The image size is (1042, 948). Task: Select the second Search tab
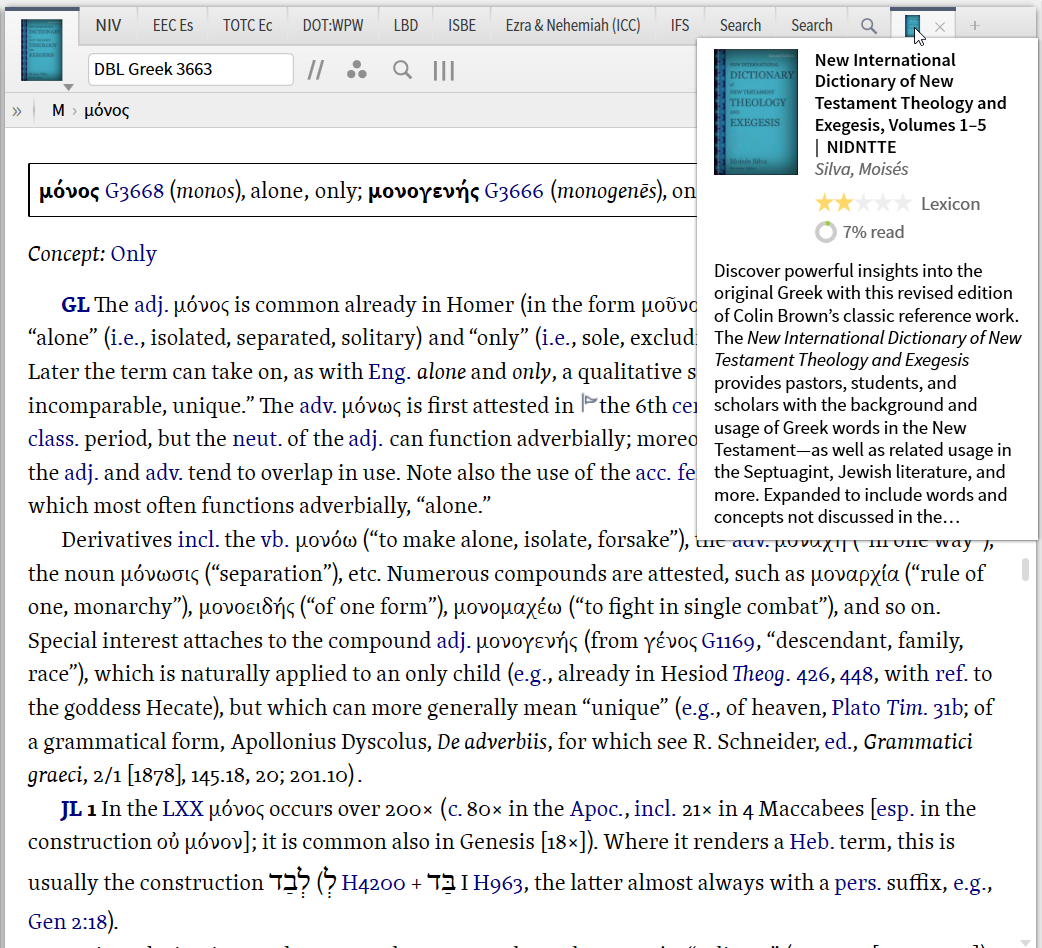(x=811, y=25)
